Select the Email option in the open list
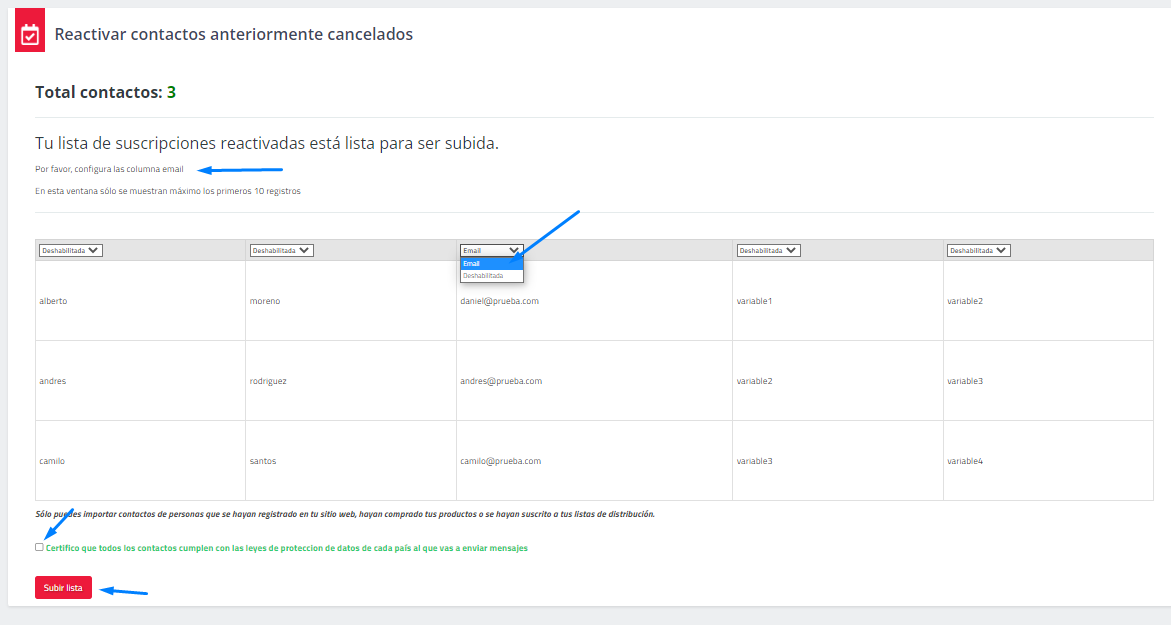This screenshot has width=1171, height=625. coord(491,264)
